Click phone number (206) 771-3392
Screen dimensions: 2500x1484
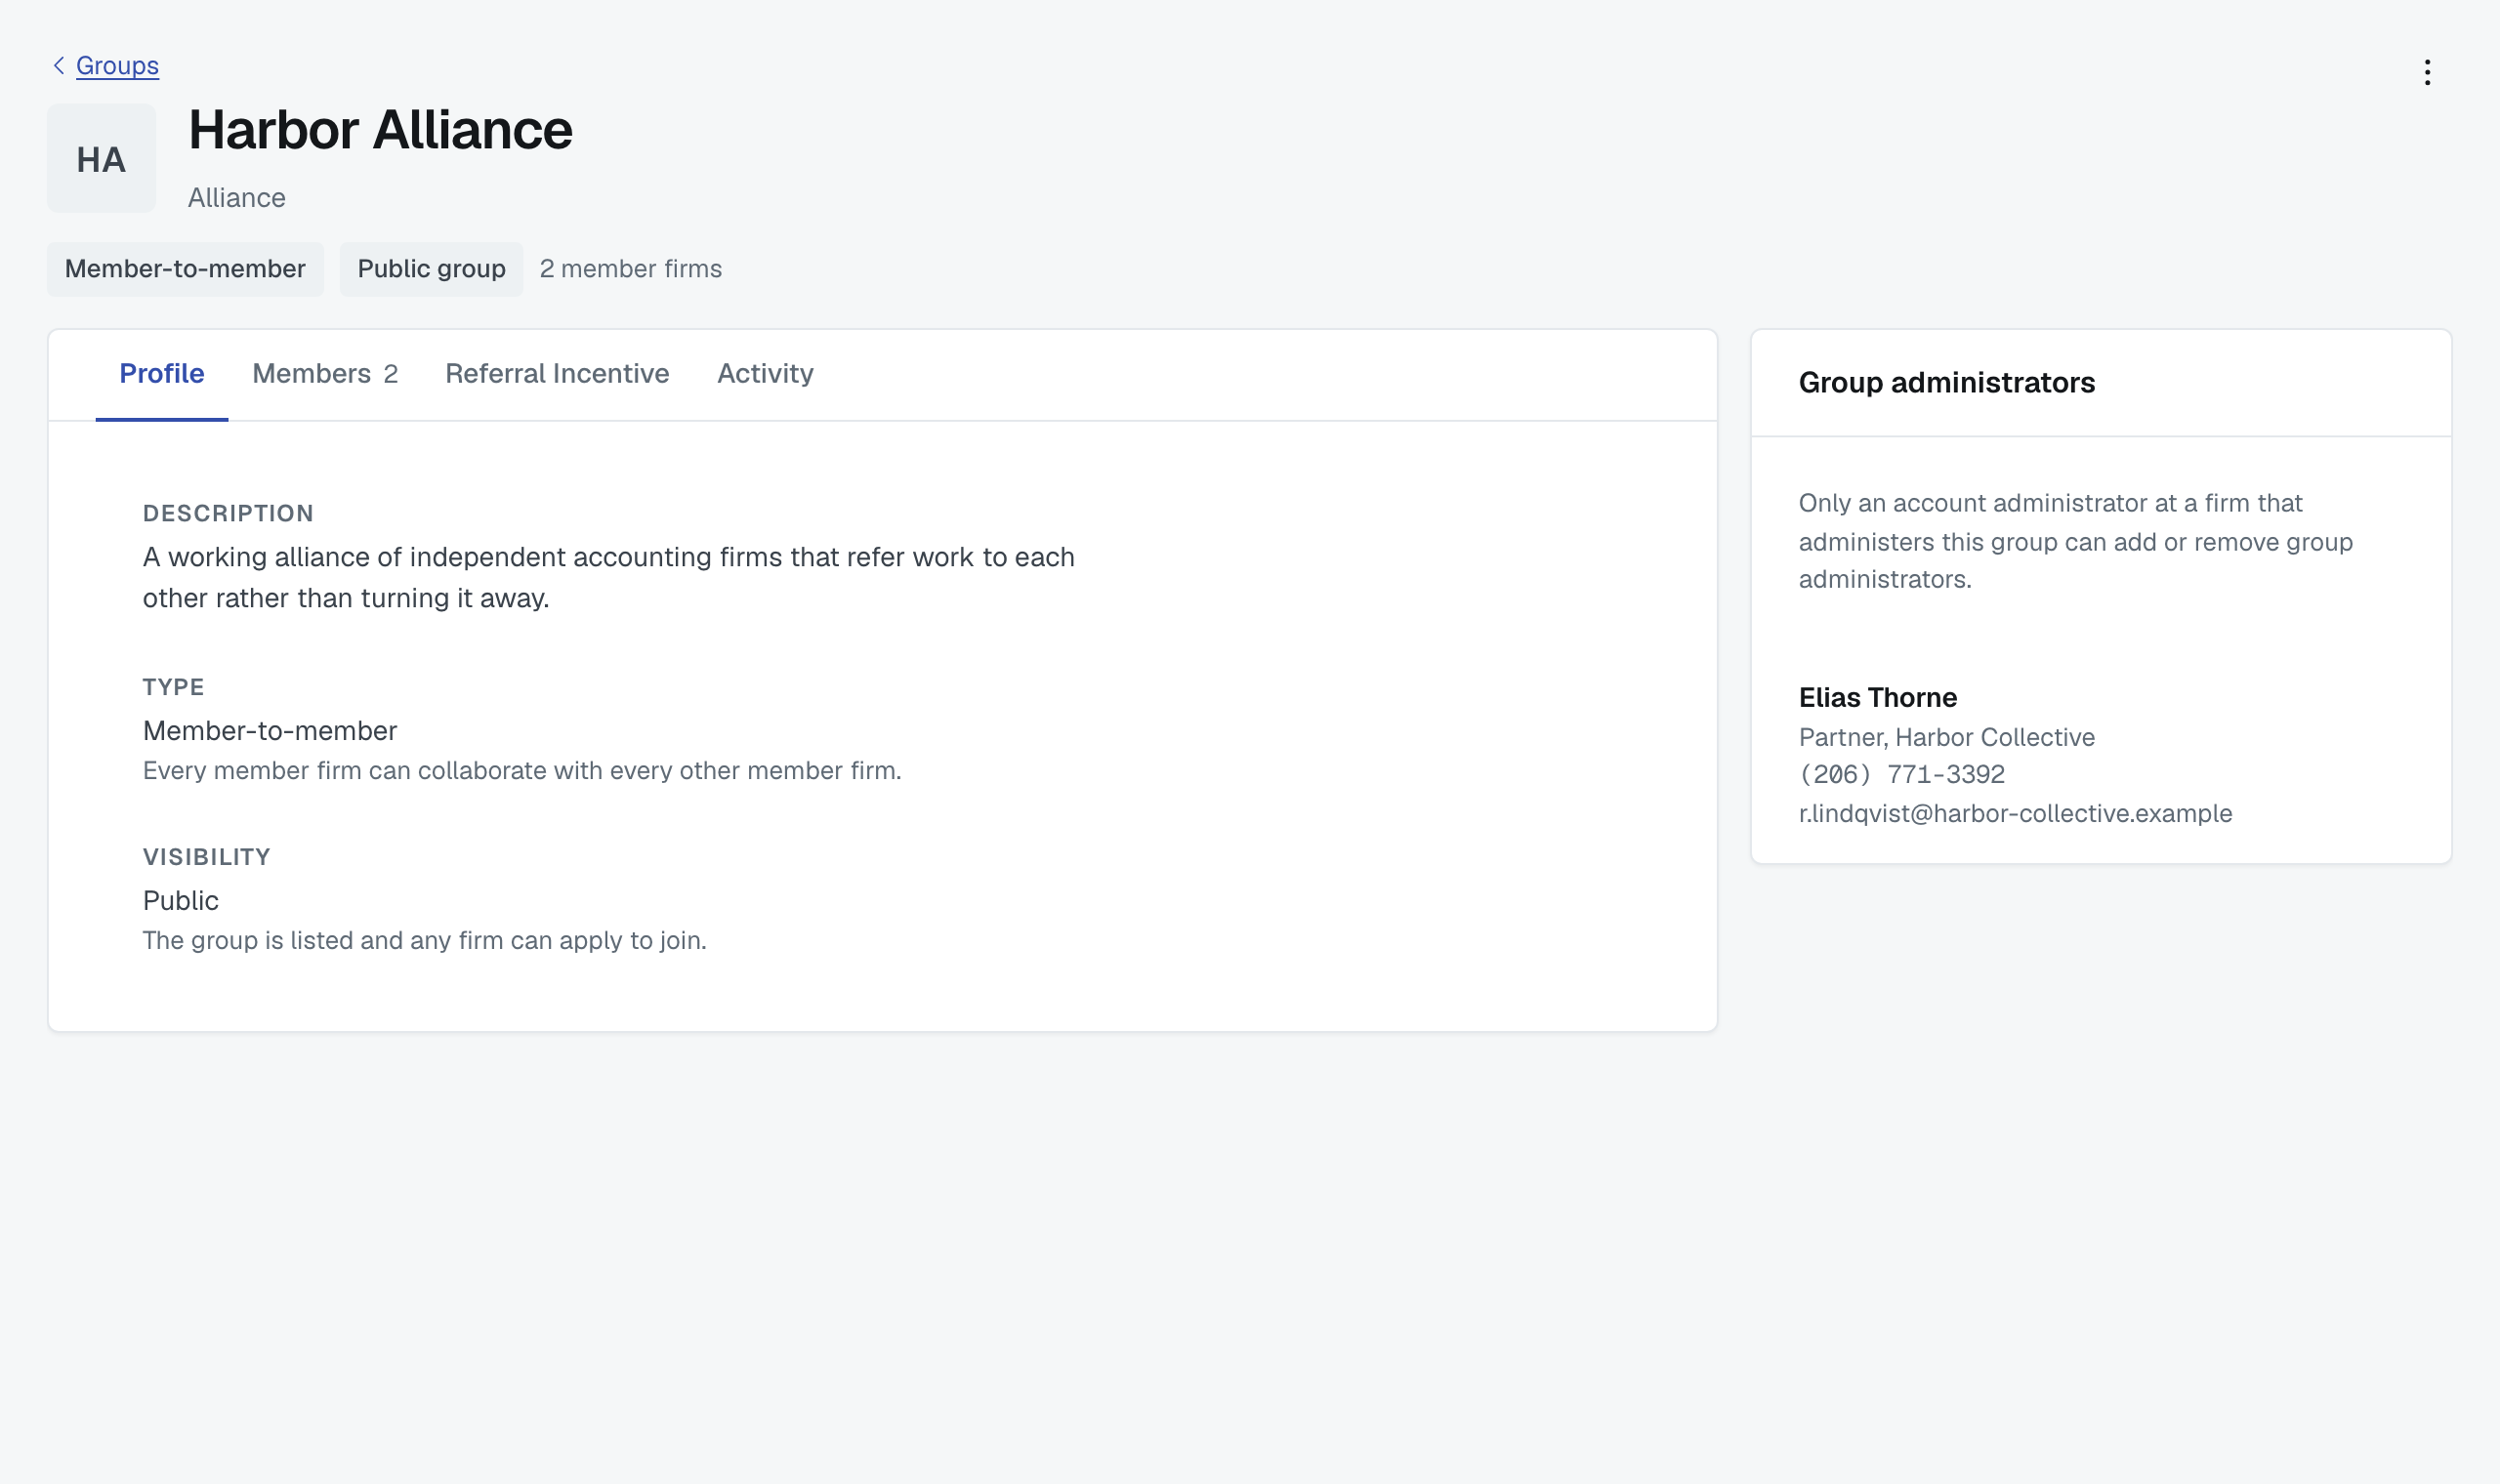point(1901,774)
